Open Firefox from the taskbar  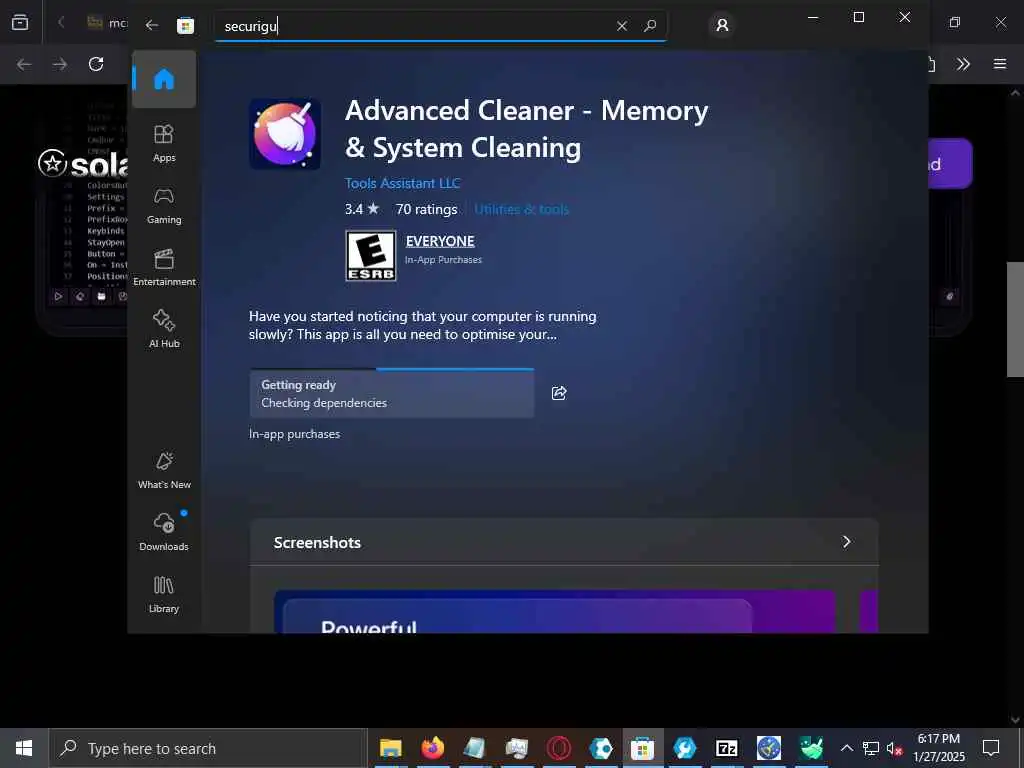coord(432,748)
